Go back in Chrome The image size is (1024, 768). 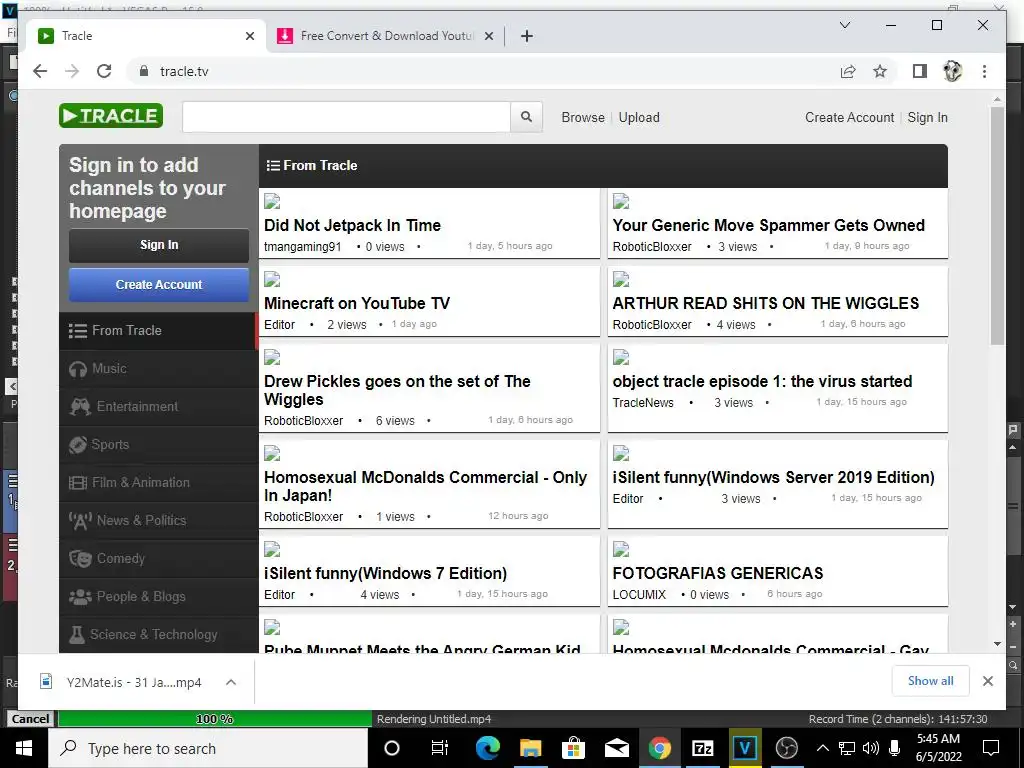point(40,71)
